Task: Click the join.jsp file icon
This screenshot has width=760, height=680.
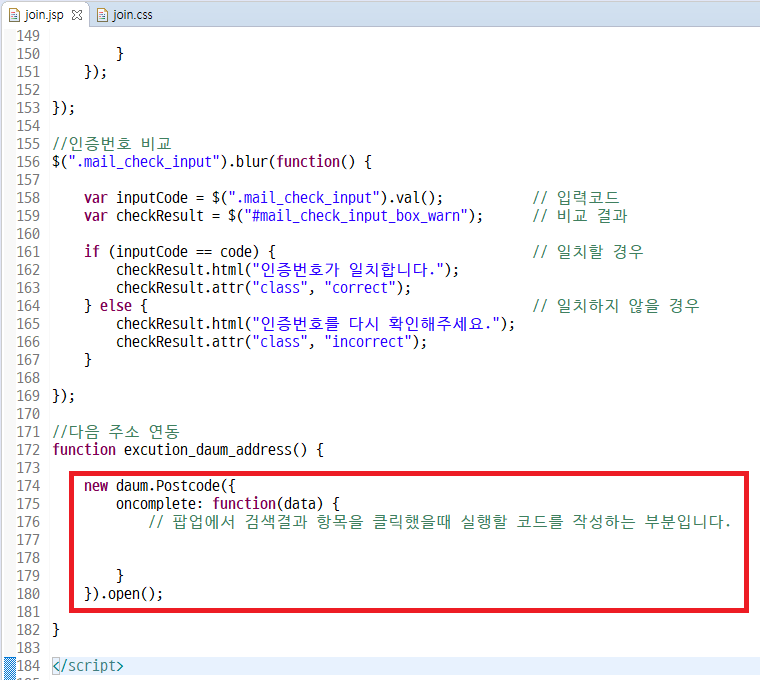Action: point(14,16)
